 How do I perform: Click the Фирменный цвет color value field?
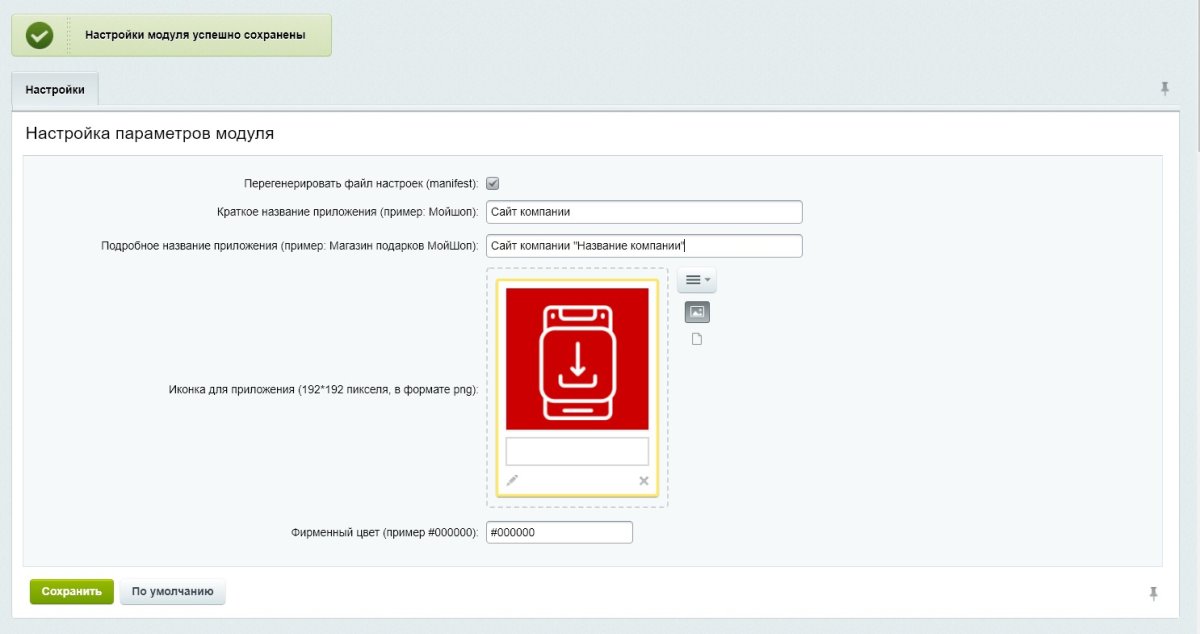click(558, 532)
